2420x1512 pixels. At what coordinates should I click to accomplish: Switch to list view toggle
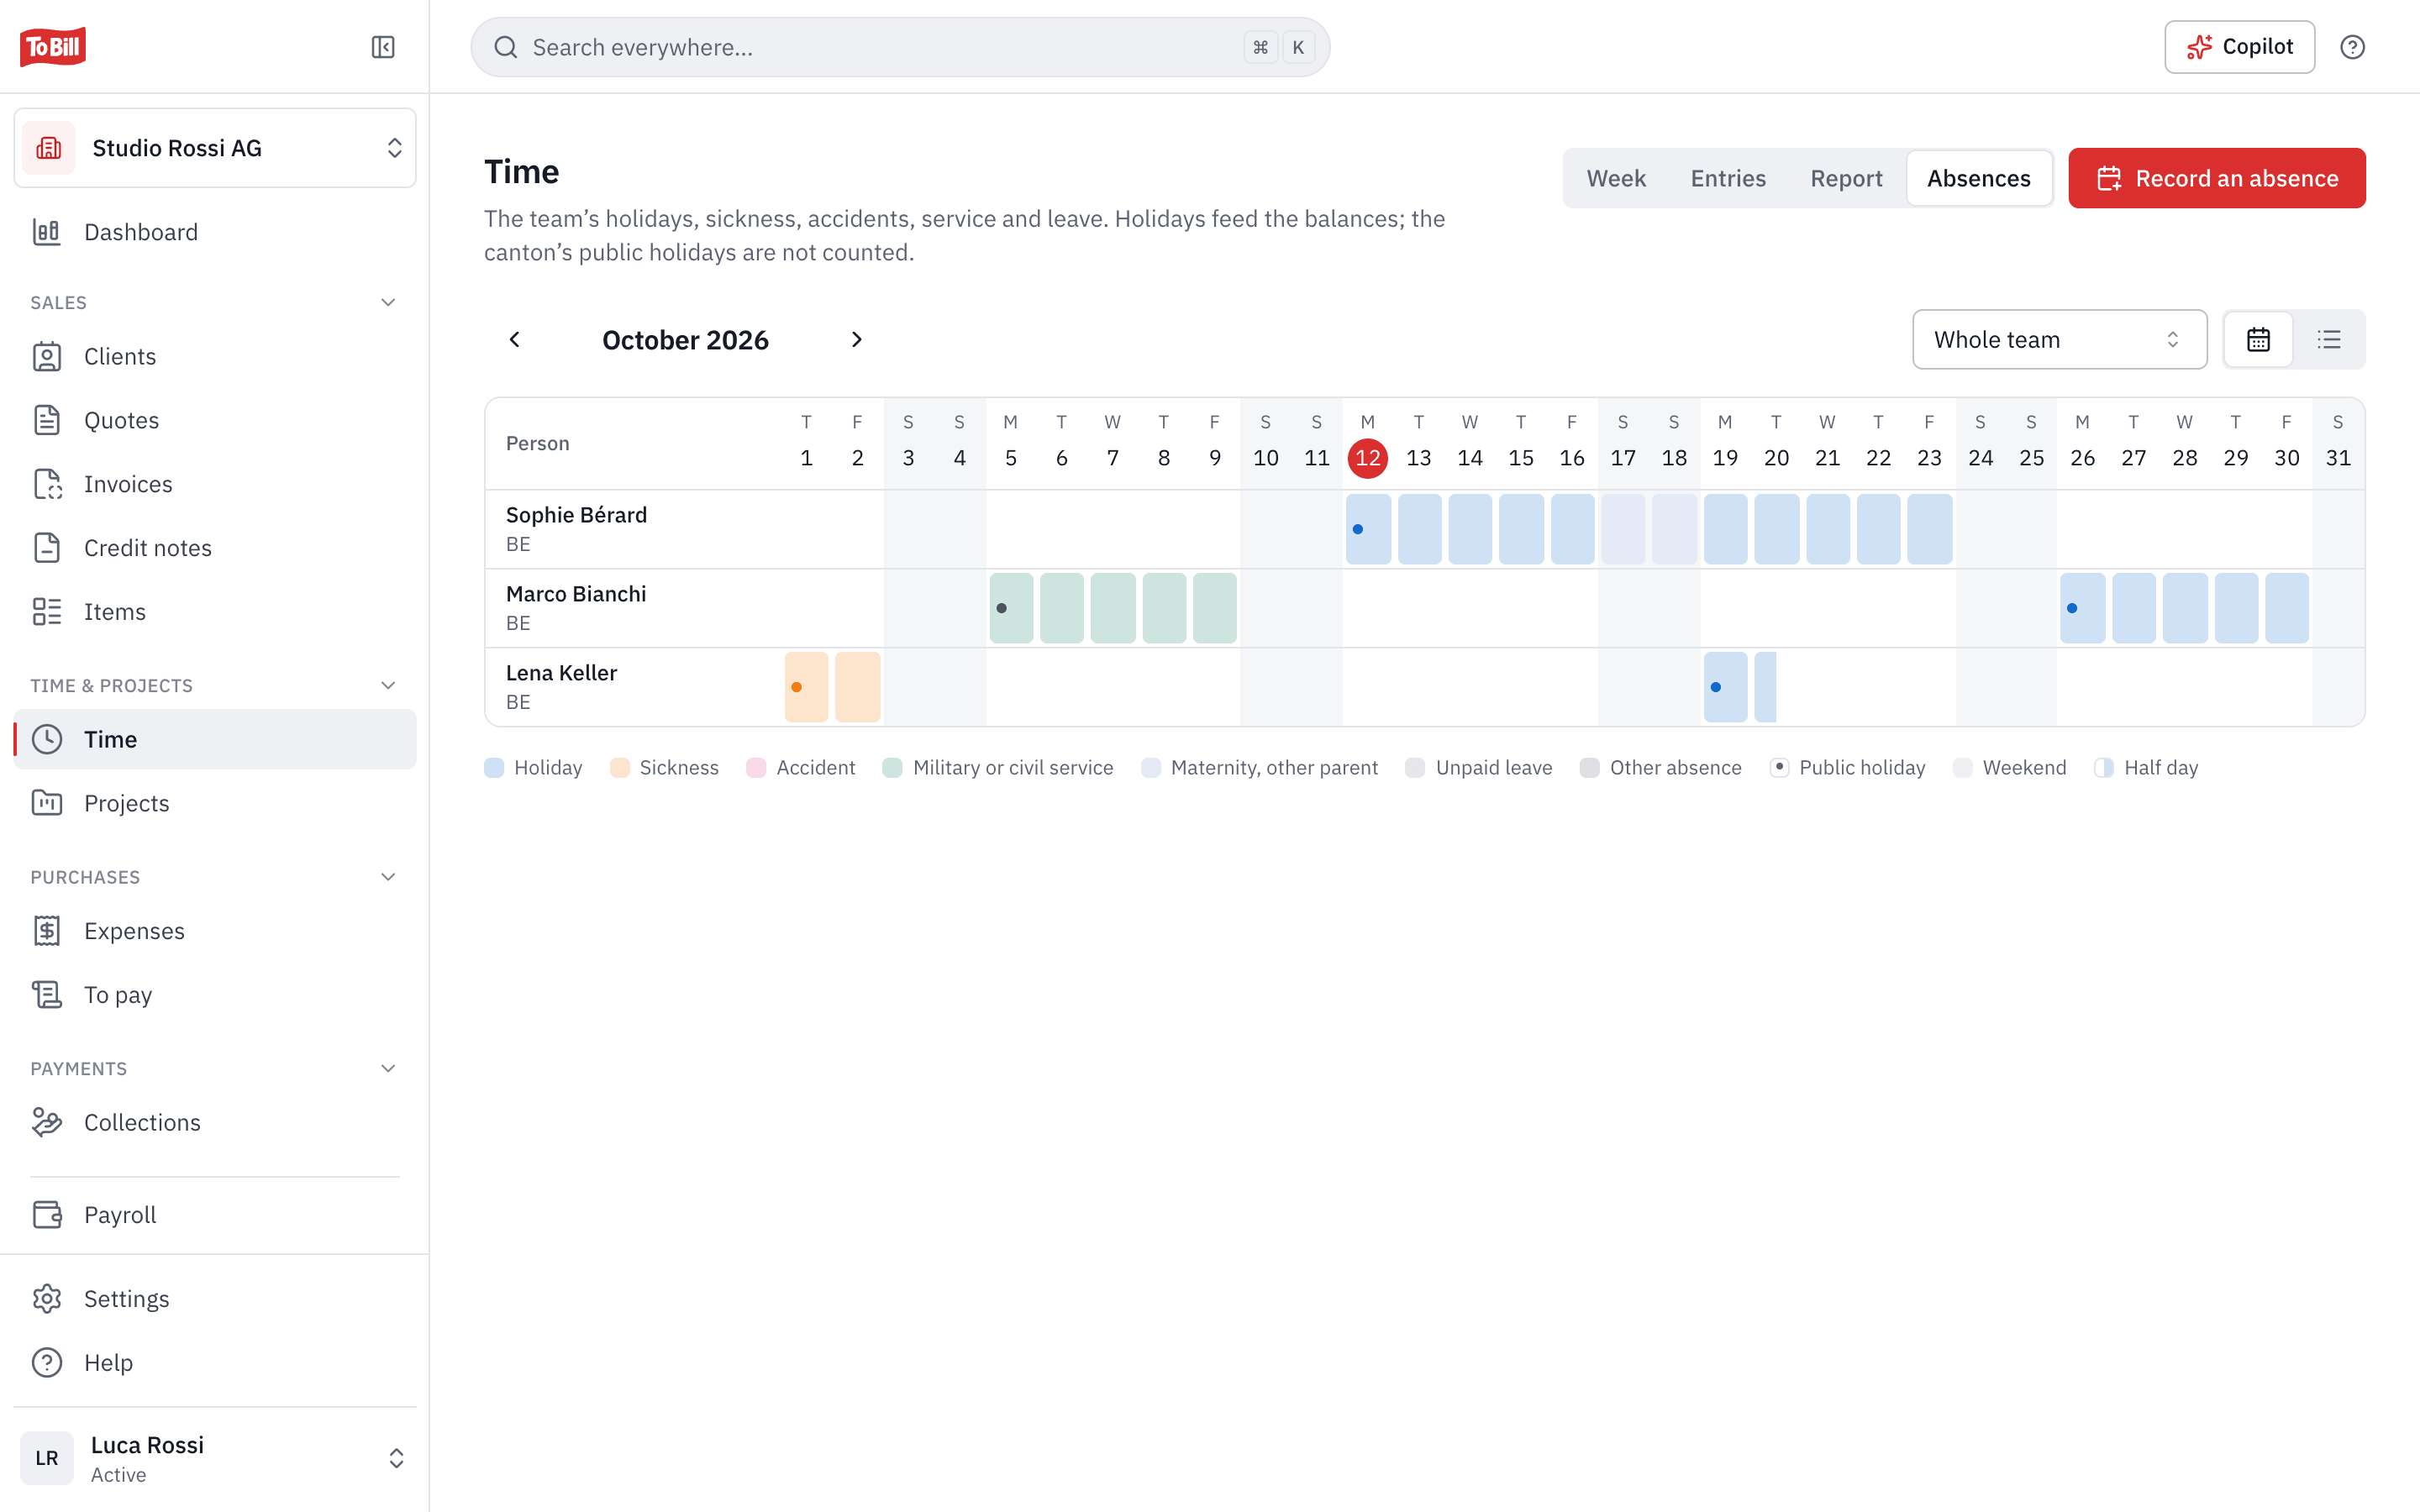2329,340
